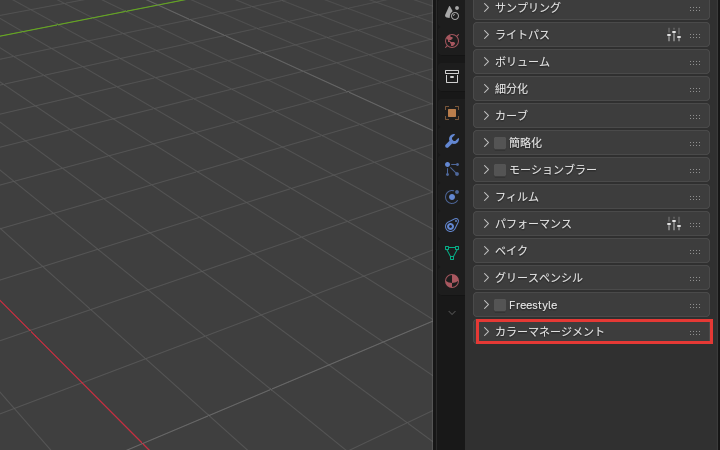Open the Object properties tab (orange square)
The width and height of the screenshot is (720, 450).
[452, 113]
